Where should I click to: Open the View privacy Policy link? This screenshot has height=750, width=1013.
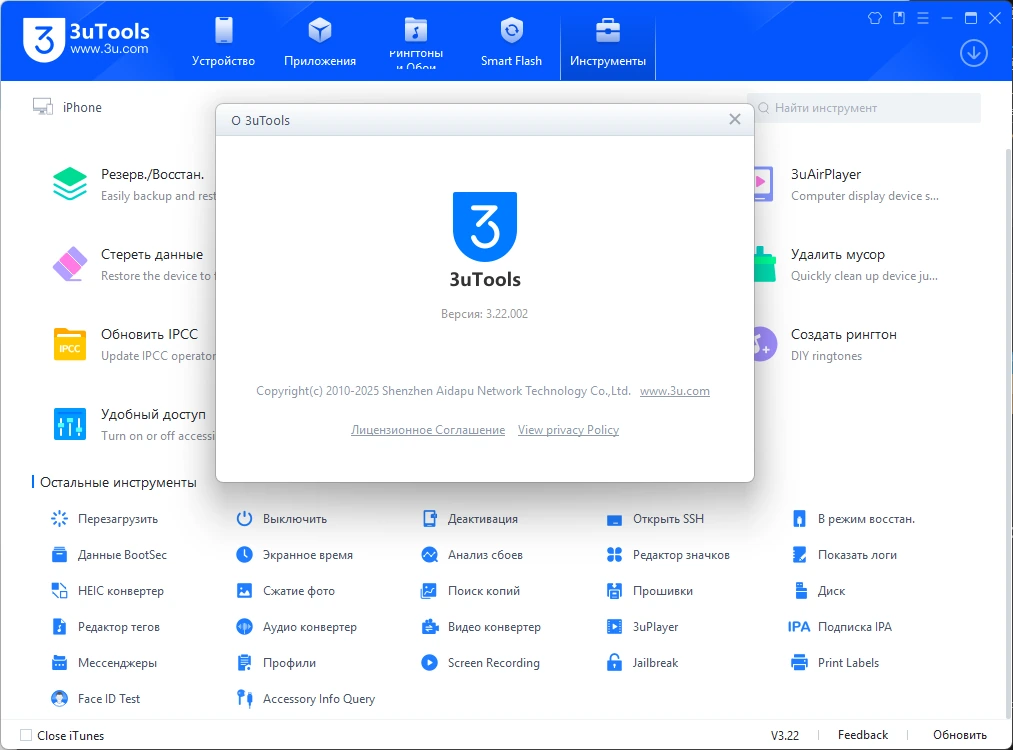569,430
